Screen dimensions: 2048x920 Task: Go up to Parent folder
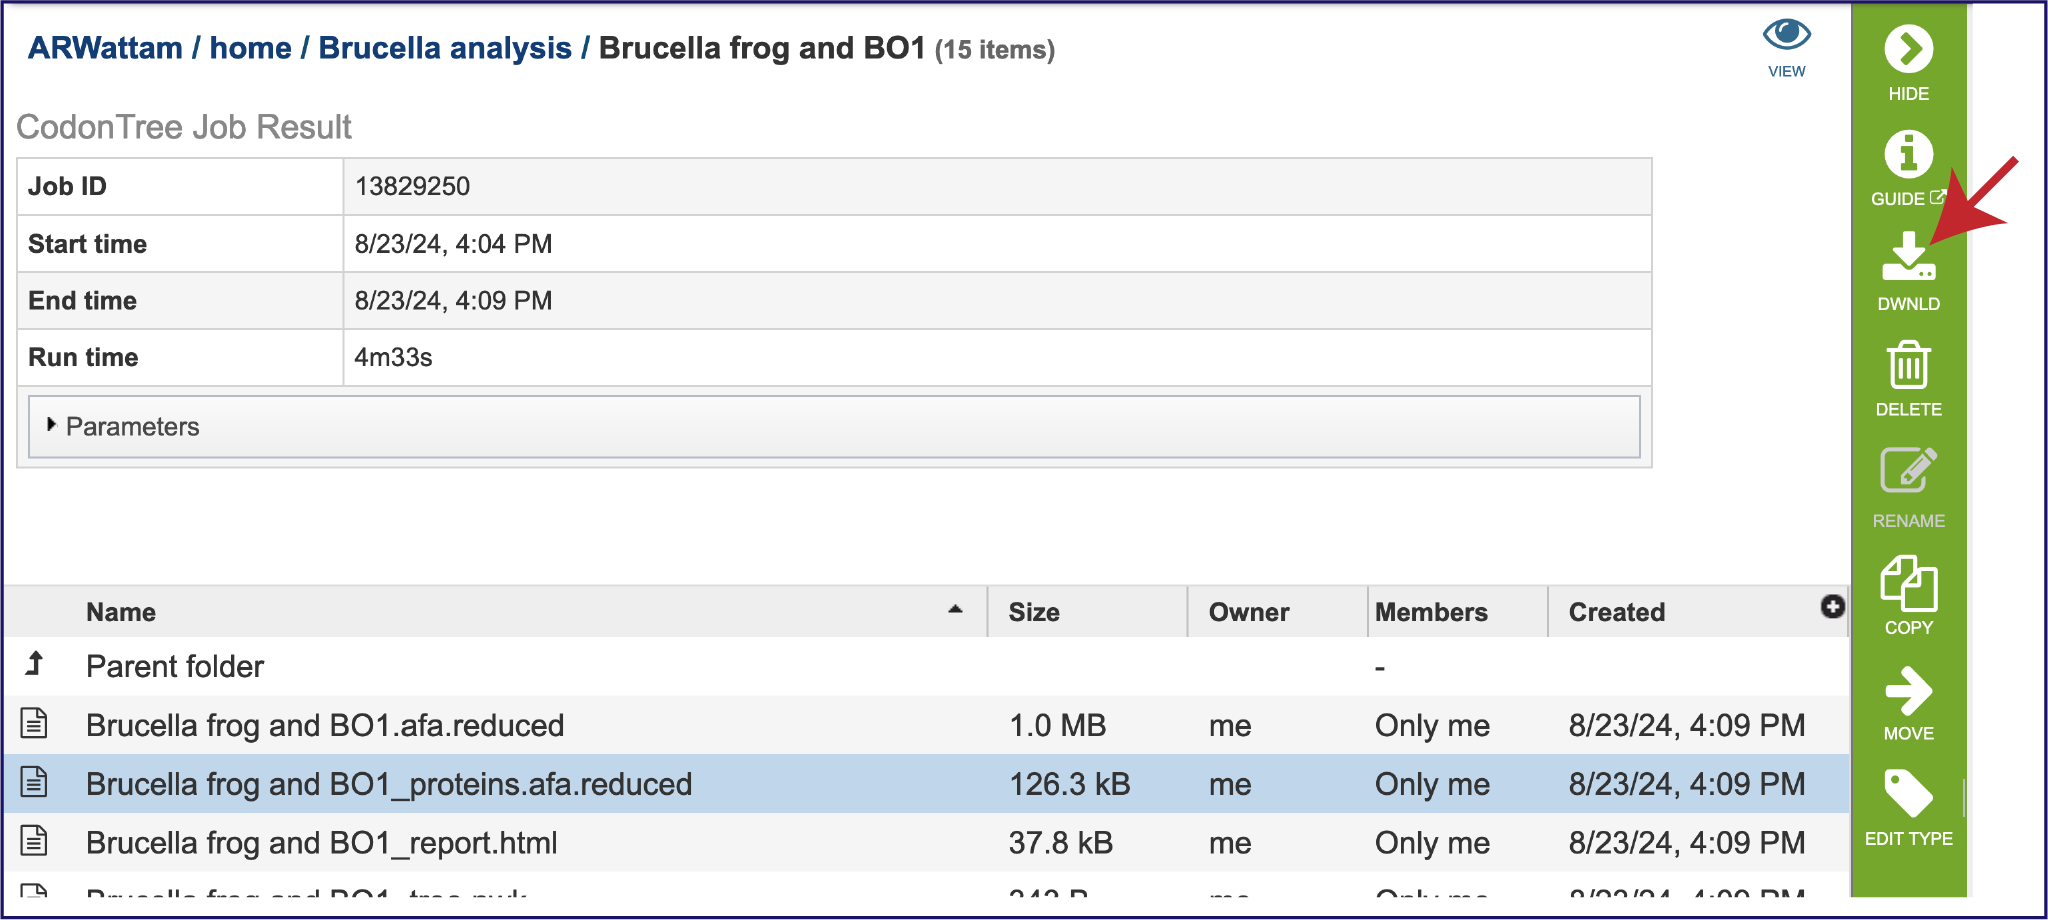pos(175,667)
